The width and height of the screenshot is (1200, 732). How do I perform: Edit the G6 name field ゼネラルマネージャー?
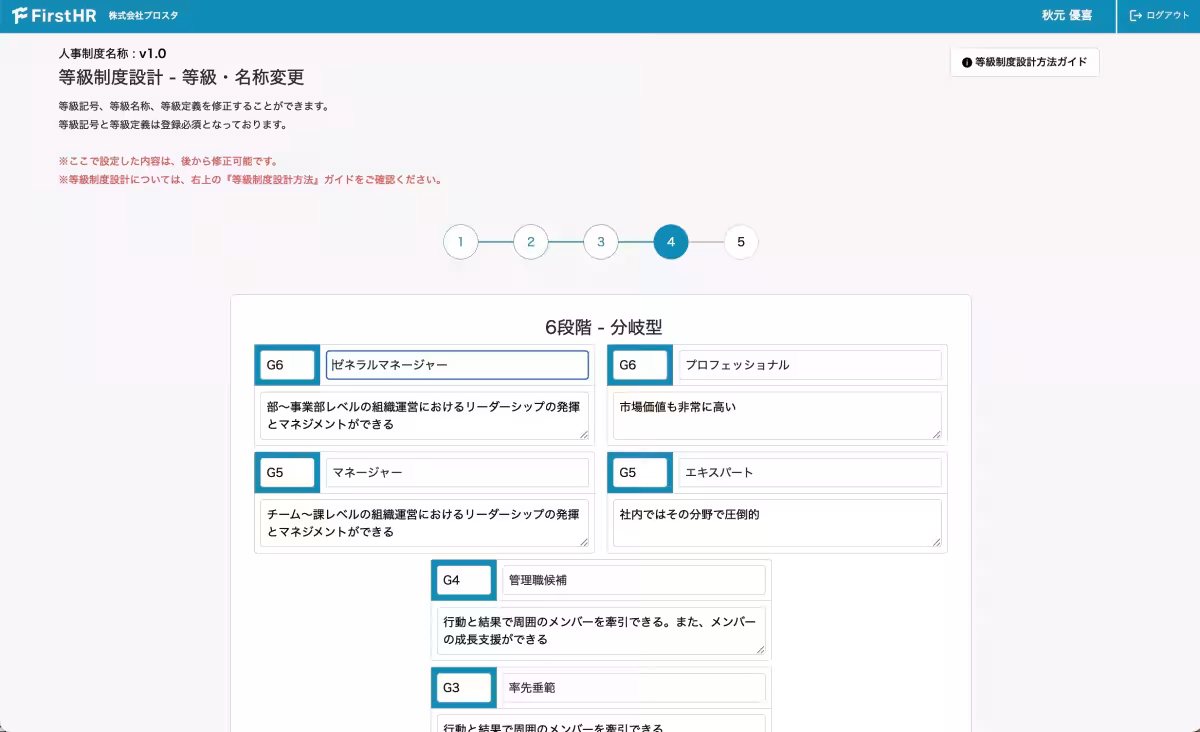coord(456,365)
